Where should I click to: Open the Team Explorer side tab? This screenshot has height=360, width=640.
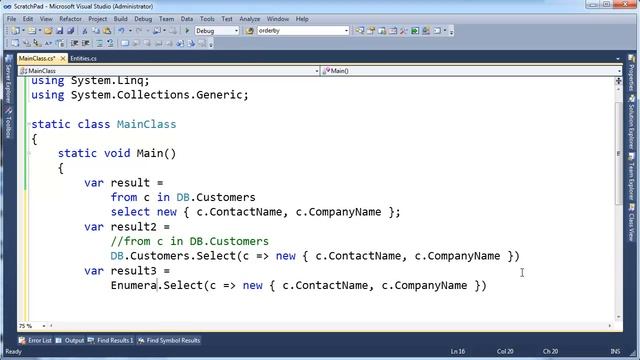[631, 176]
